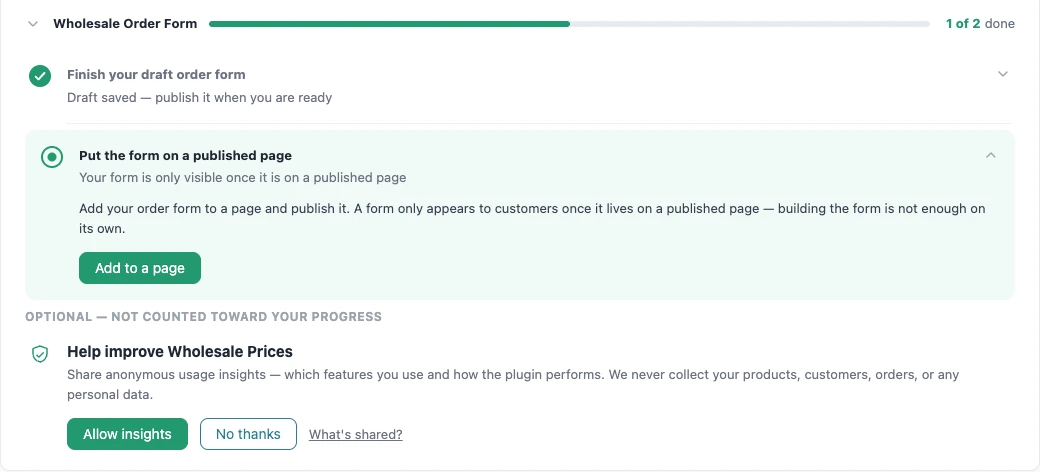Click the green completed checkmark icon
Screen dimensions: 1040x472
pos(40,76)
